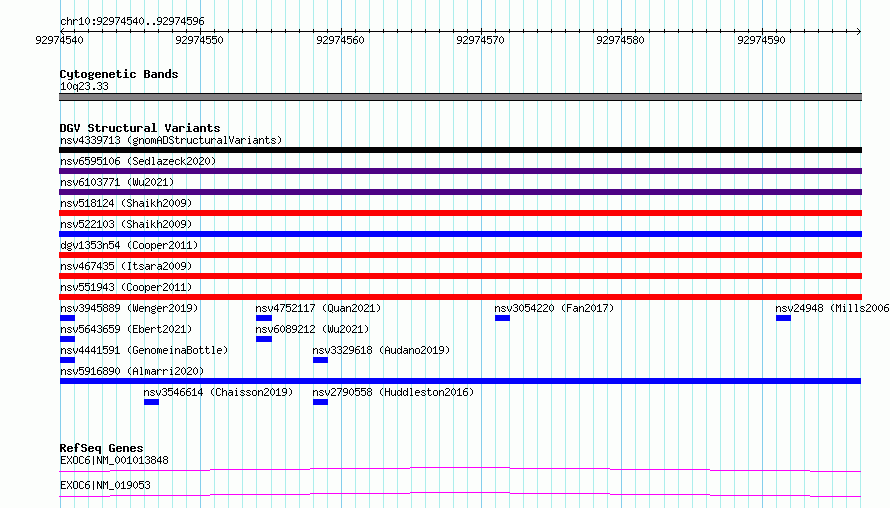Click small blue nsv3329618 variant marker

(x=320, y=360)
